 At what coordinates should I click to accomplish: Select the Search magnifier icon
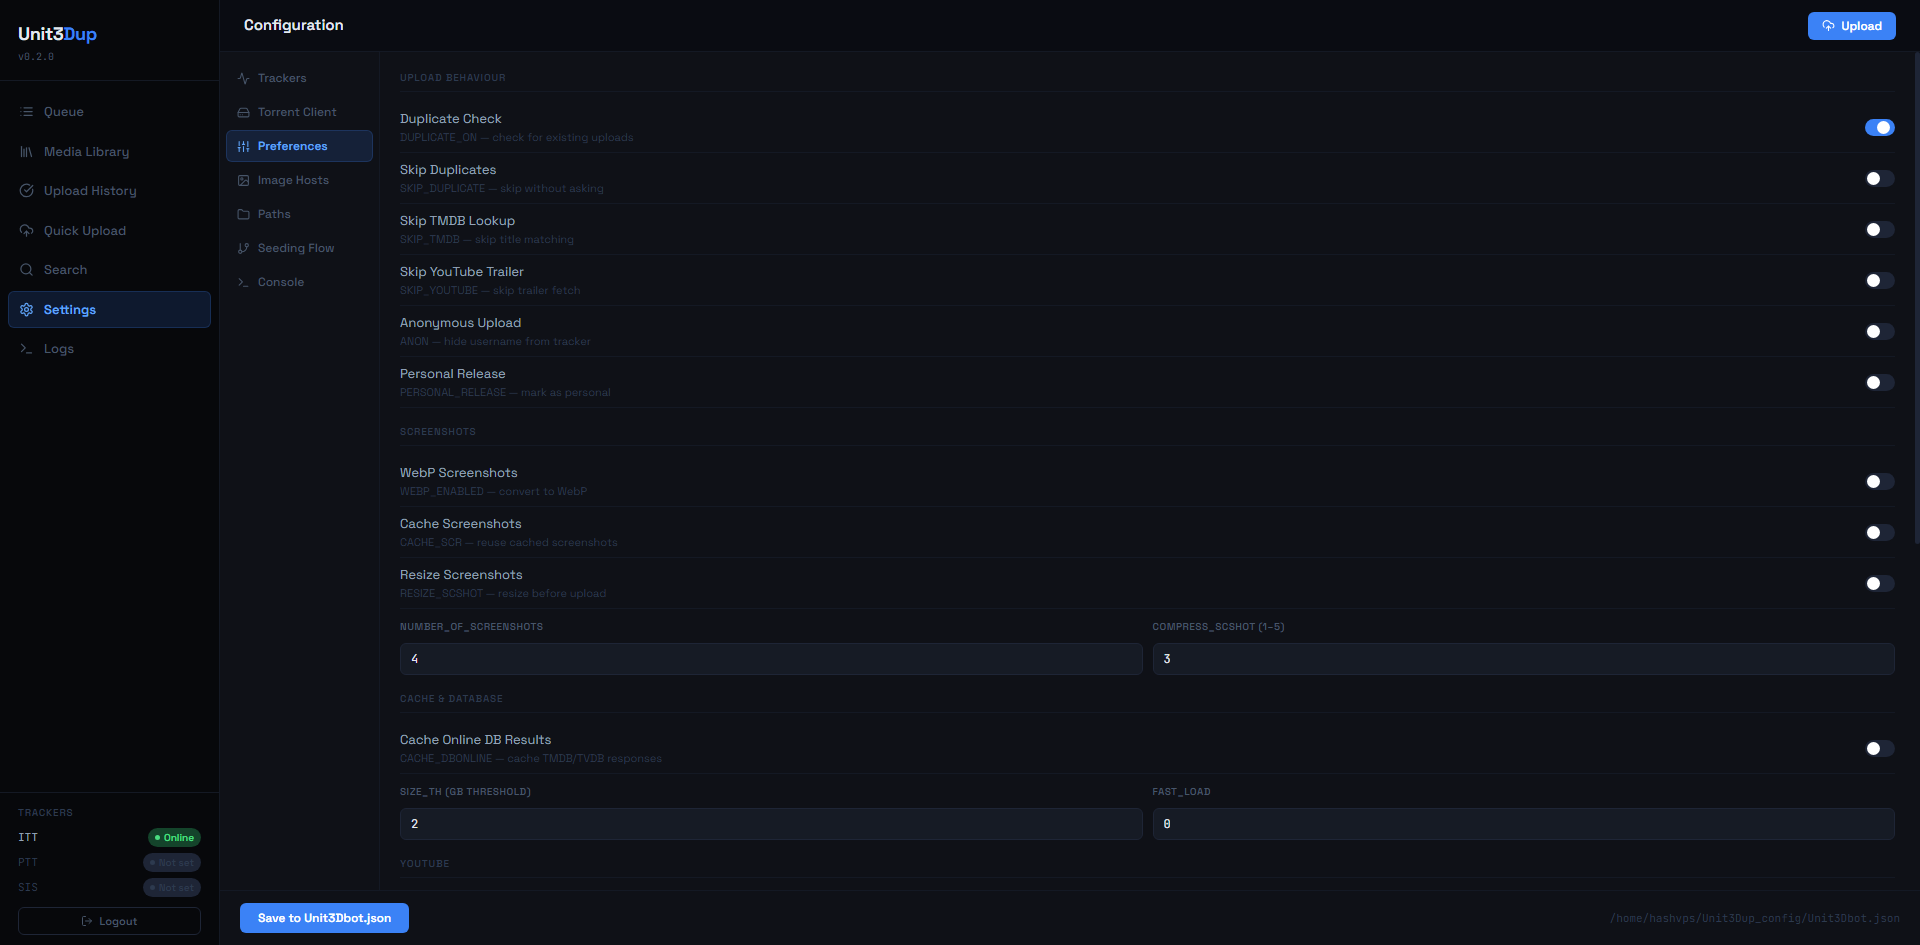click(26, 269)
